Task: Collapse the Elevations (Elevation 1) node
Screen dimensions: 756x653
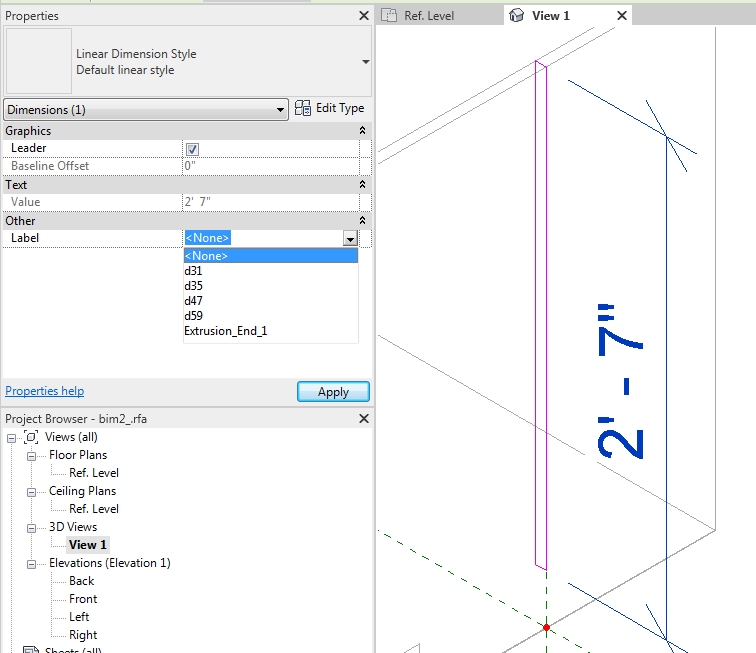Action: point(31,564)
